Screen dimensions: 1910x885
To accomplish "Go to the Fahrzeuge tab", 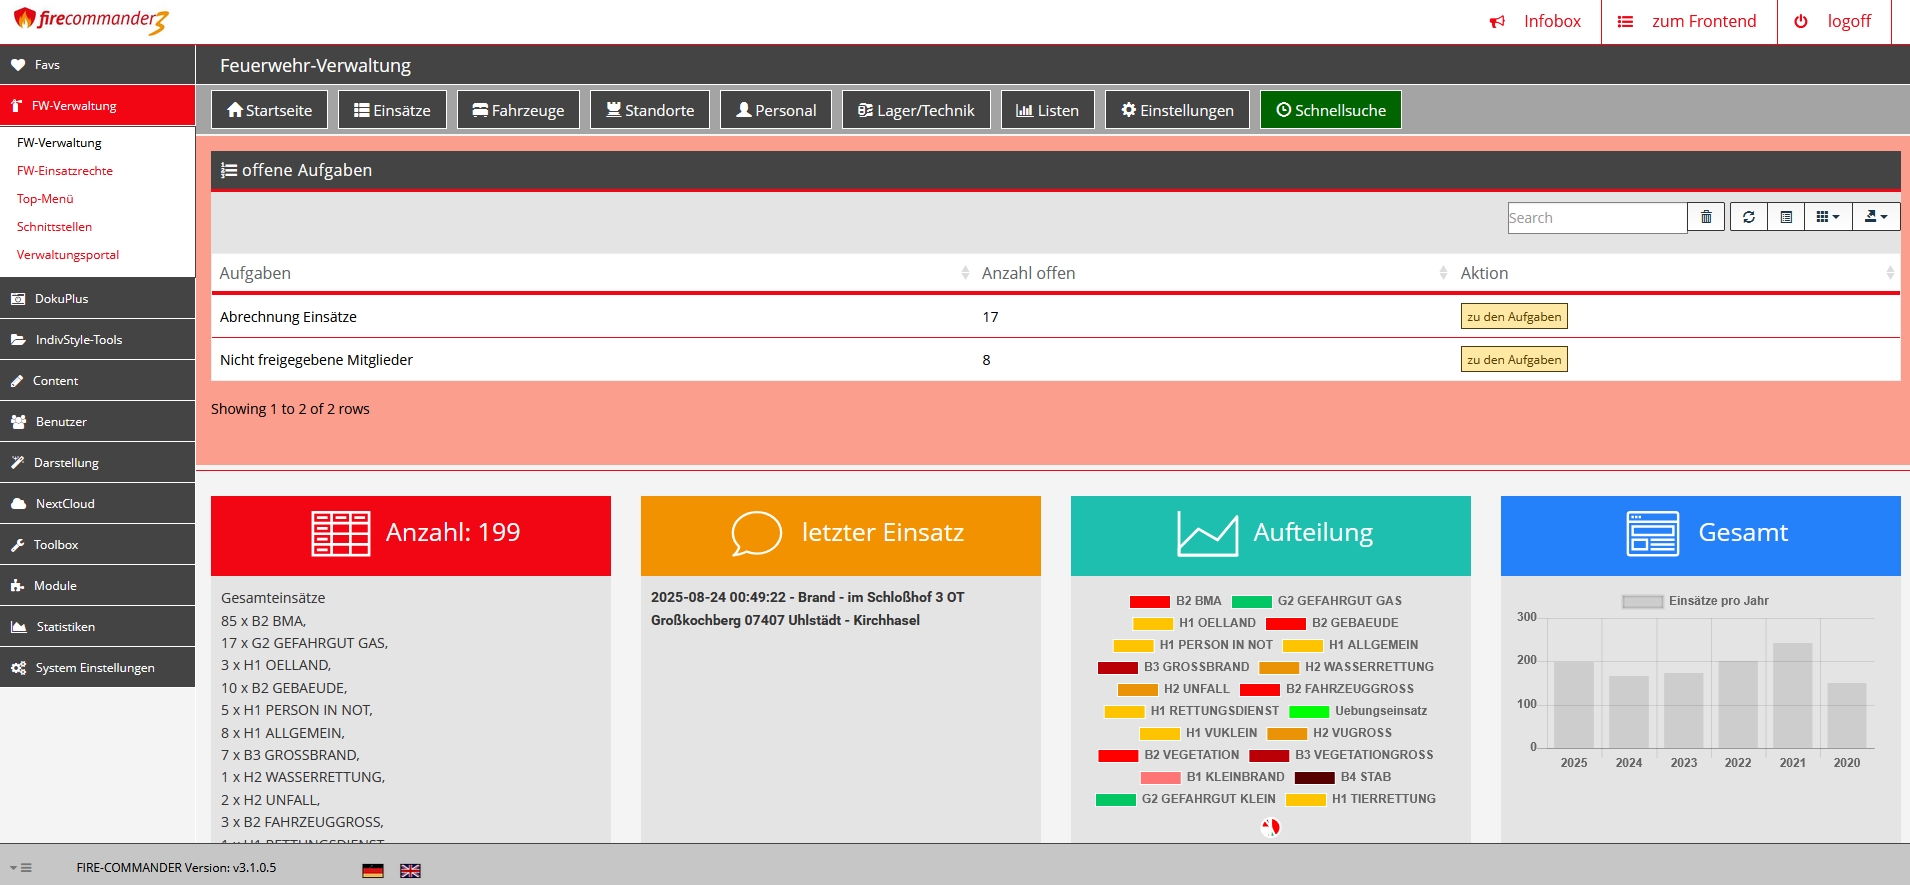I will pos(518,110).
